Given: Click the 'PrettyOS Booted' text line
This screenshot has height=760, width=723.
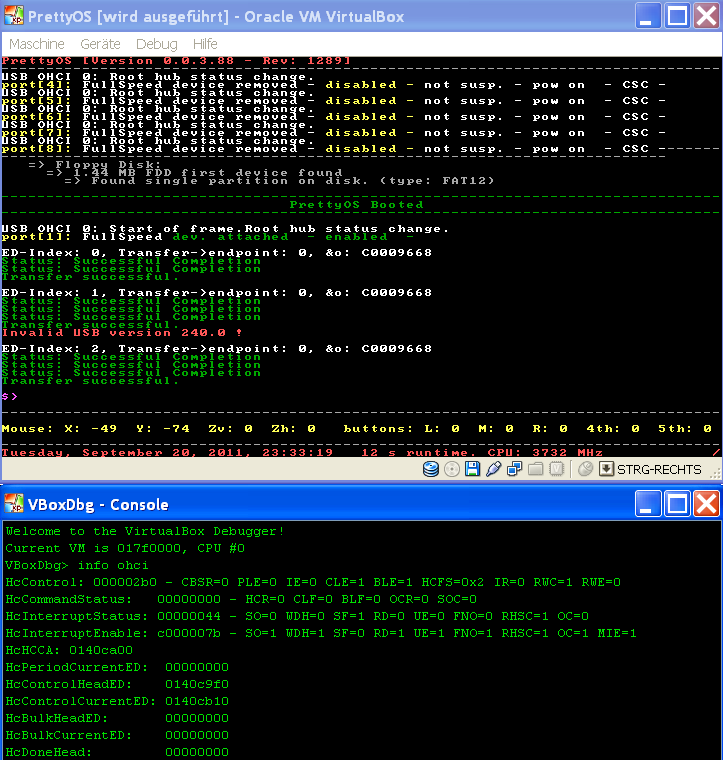Looking at the screenshot, I should (x=356, y=205).
